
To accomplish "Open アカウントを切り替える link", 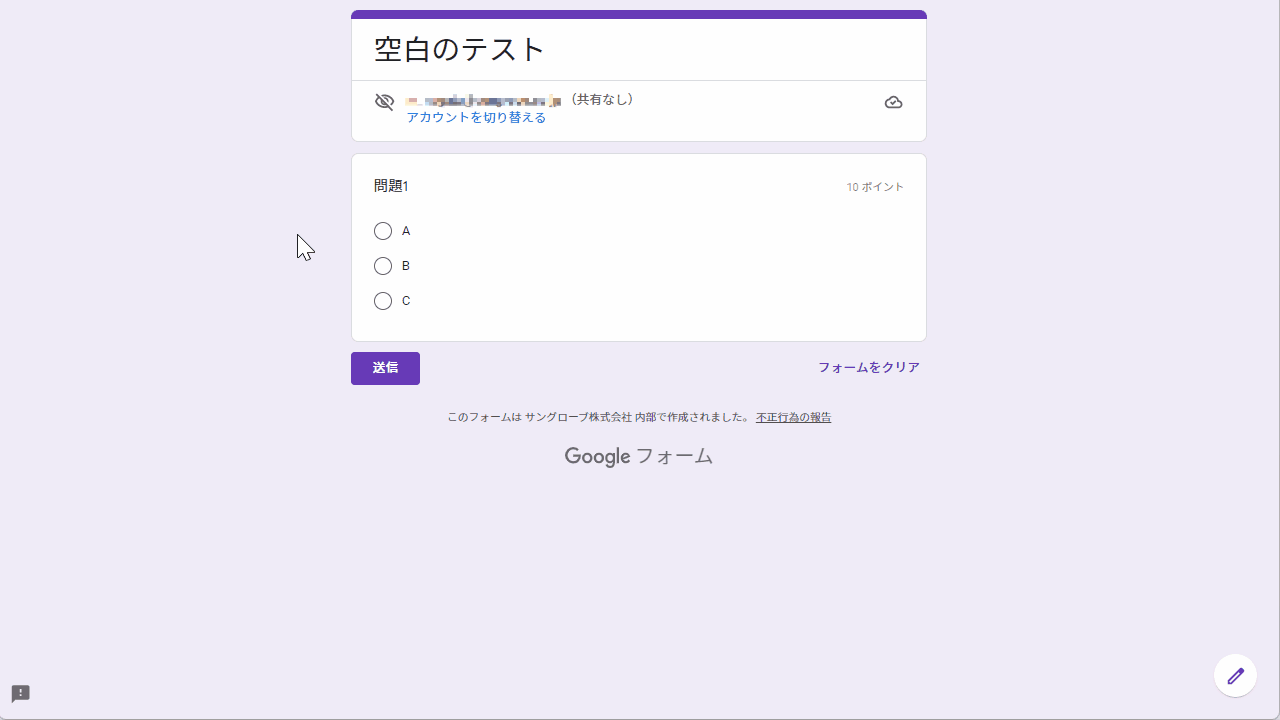I will point(476,118).
